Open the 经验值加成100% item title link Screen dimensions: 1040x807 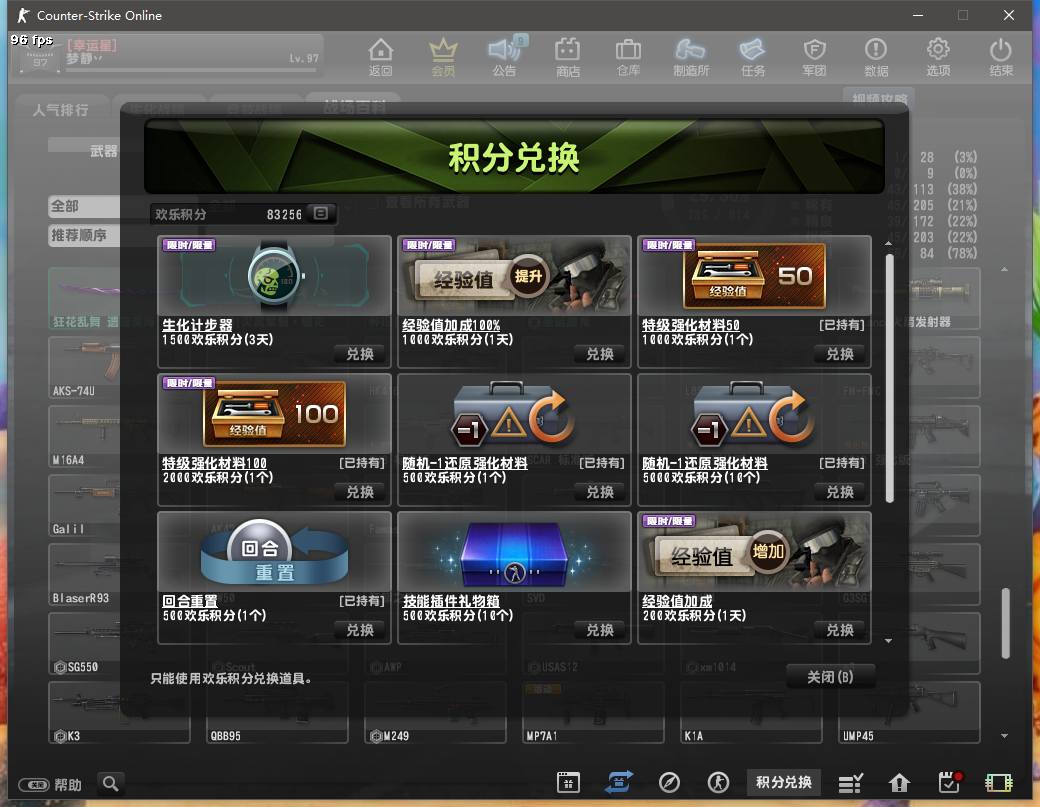click(451, 325)
